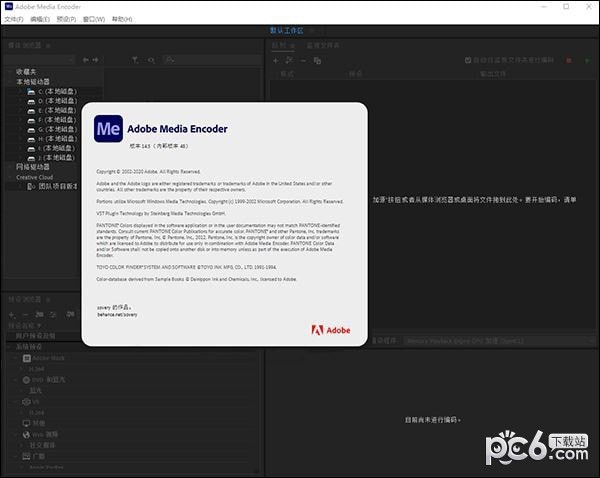
Task: Click the new preset plus icon
Action: [x=12, y=315]
